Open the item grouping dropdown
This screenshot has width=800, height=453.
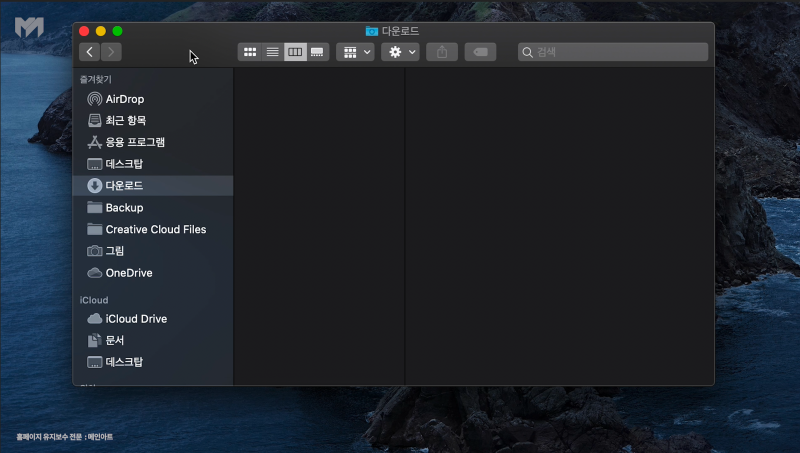[356, 52]
